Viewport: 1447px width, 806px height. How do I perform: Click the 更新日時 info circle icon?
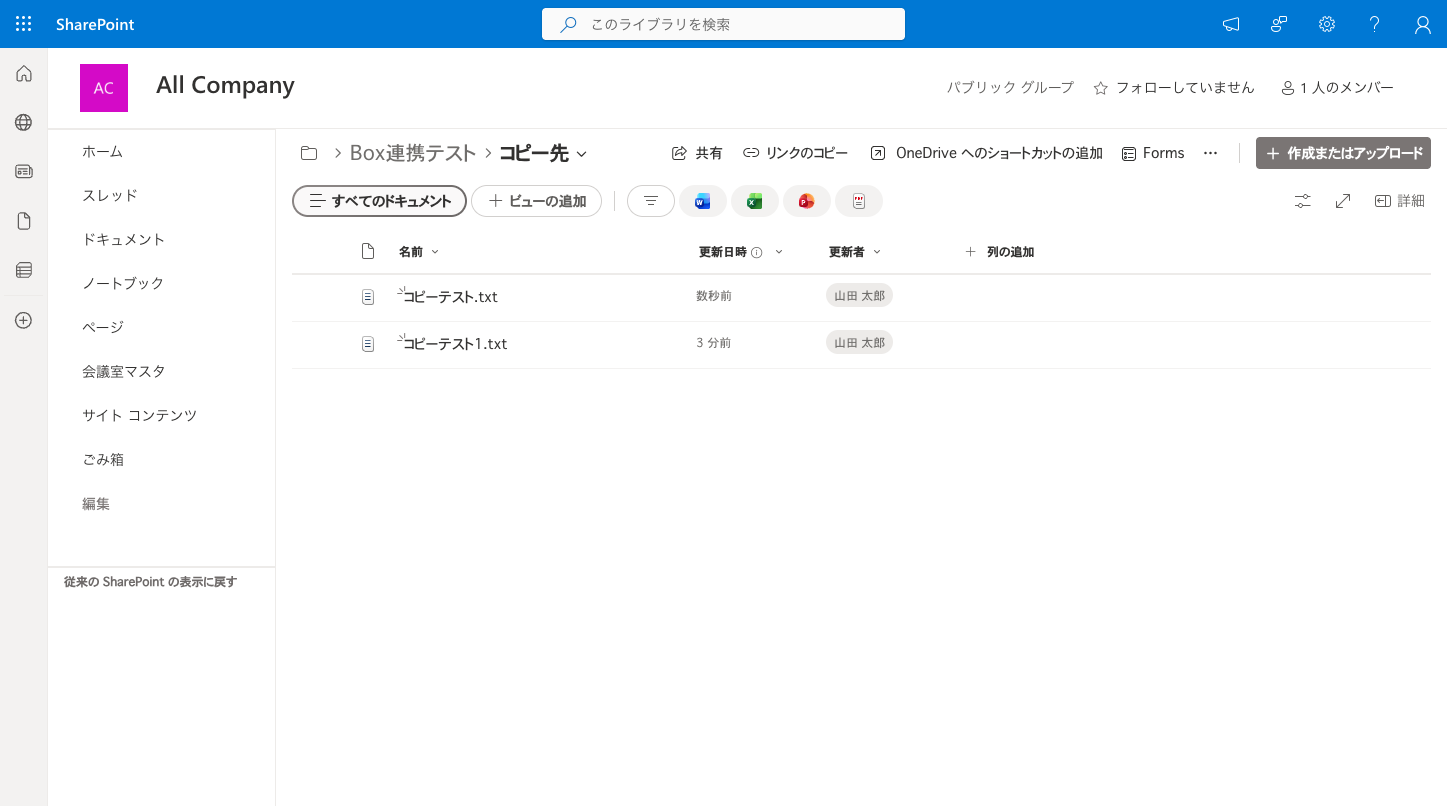tap(757, 253)
